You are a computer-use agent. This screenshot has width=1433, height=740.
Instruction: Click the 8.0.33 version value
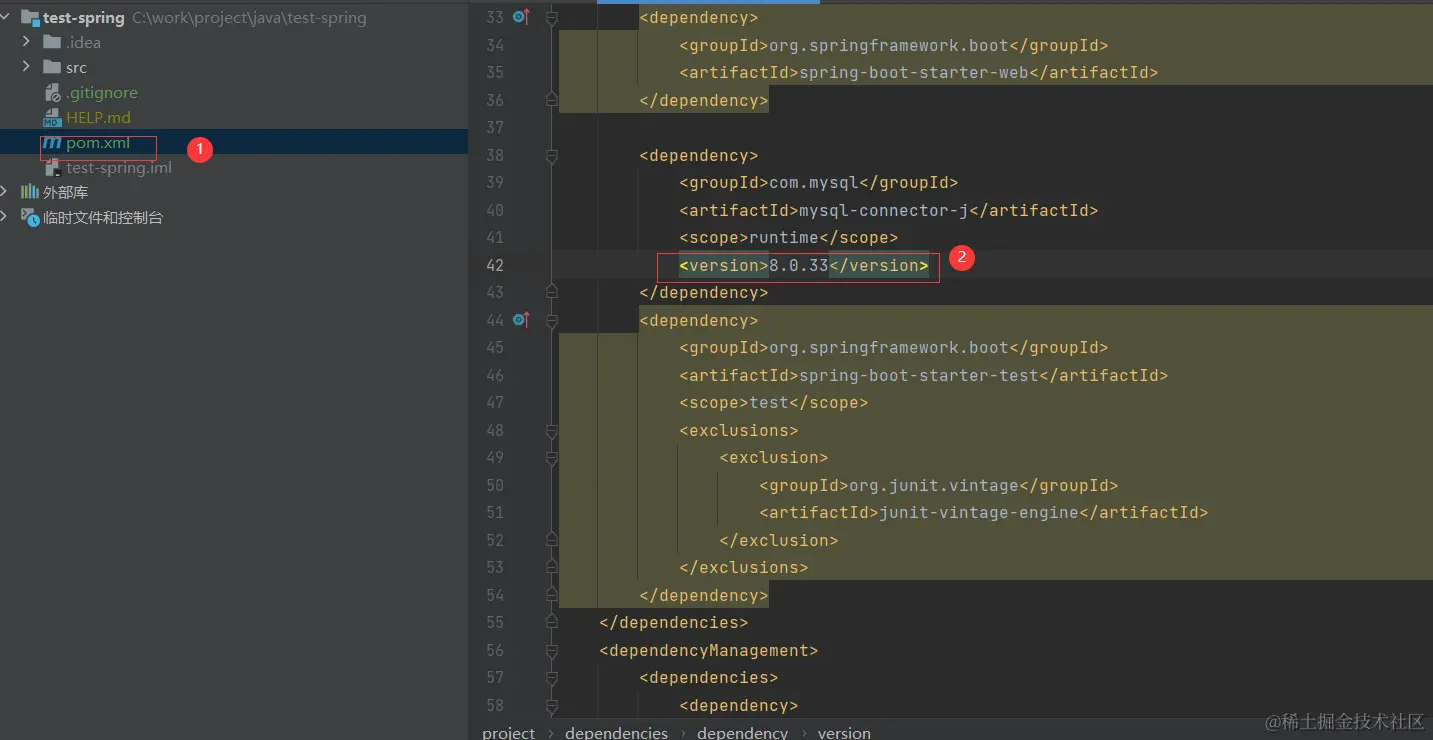[799, 265]
